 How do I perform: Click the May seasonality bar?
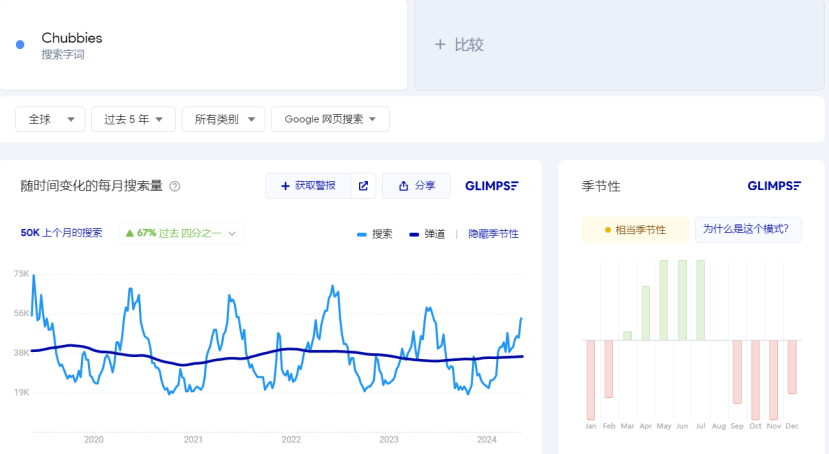pos(664,300)
